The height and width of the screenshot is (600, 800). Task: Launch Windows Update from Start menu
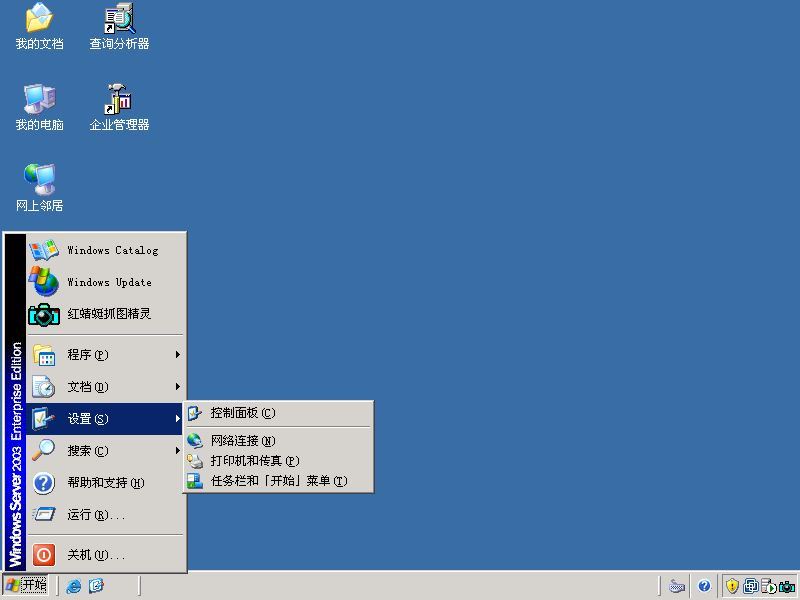click(105, 282)
